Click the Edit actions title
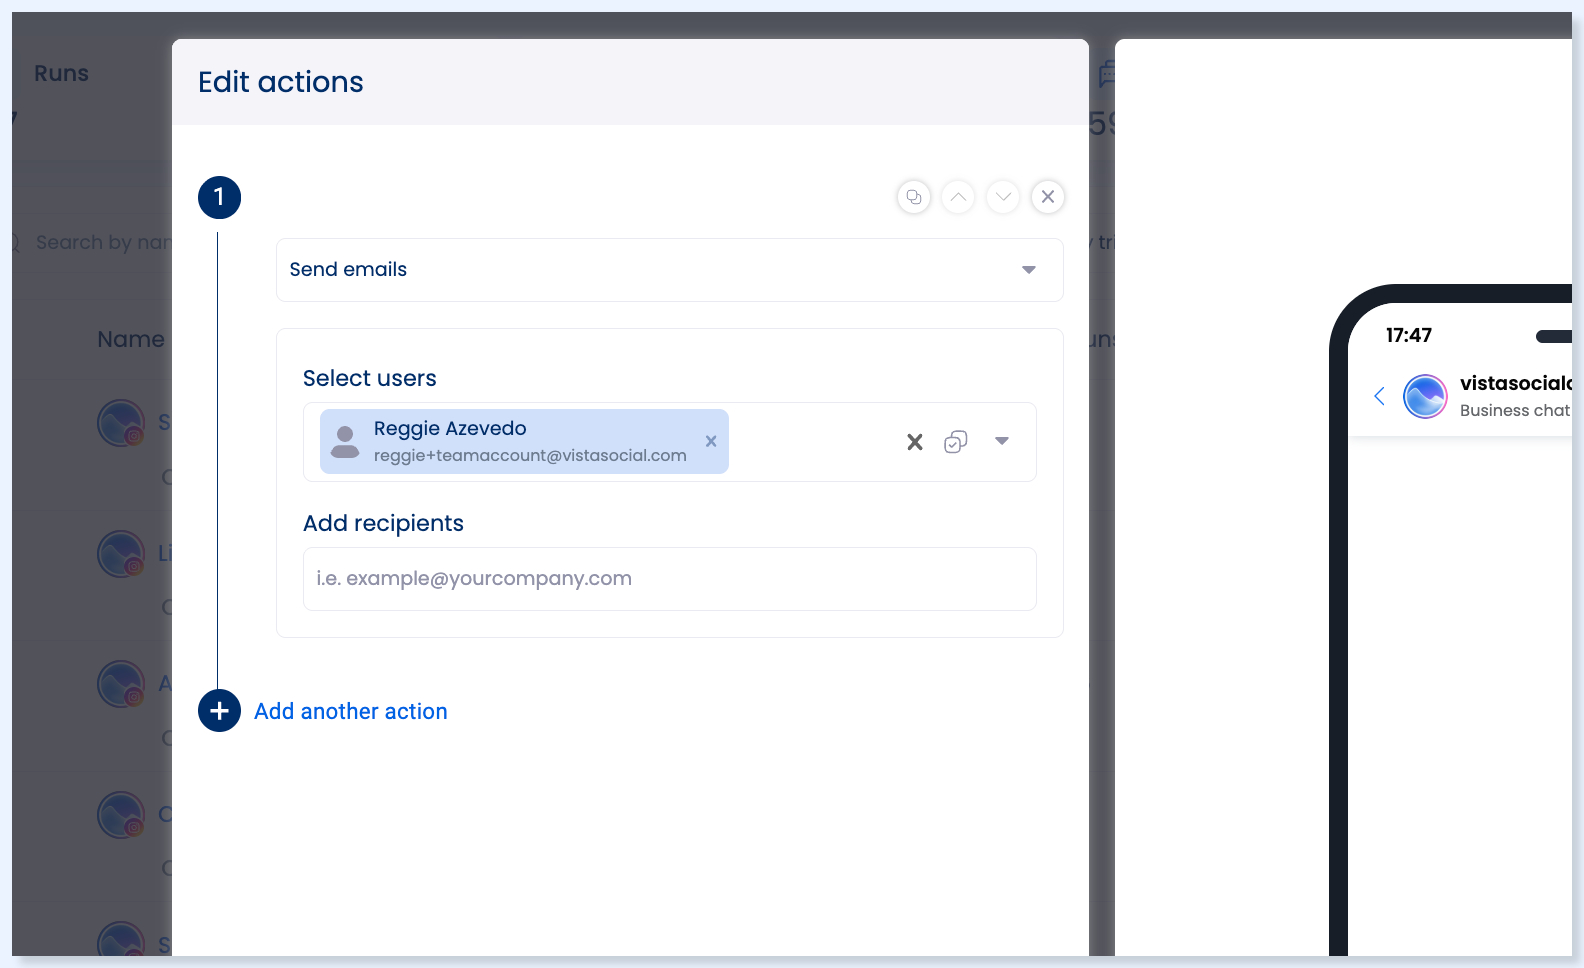 pos(281,82)
